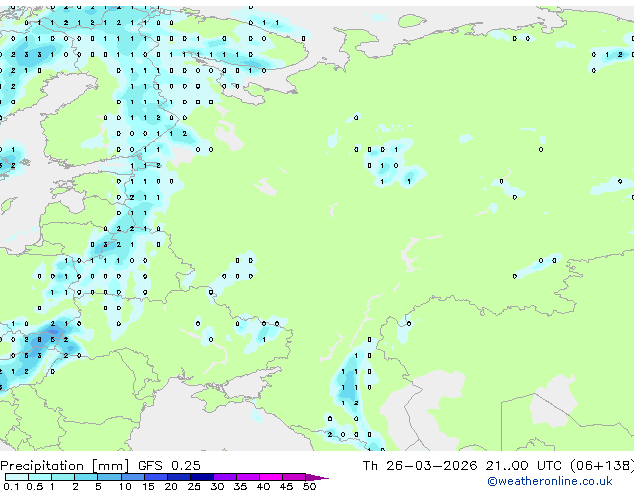Viewport: 634px width, 490px height.
Task: Click the legend label '0.1'
Action: pyautogui.click(x=11, y=486)
